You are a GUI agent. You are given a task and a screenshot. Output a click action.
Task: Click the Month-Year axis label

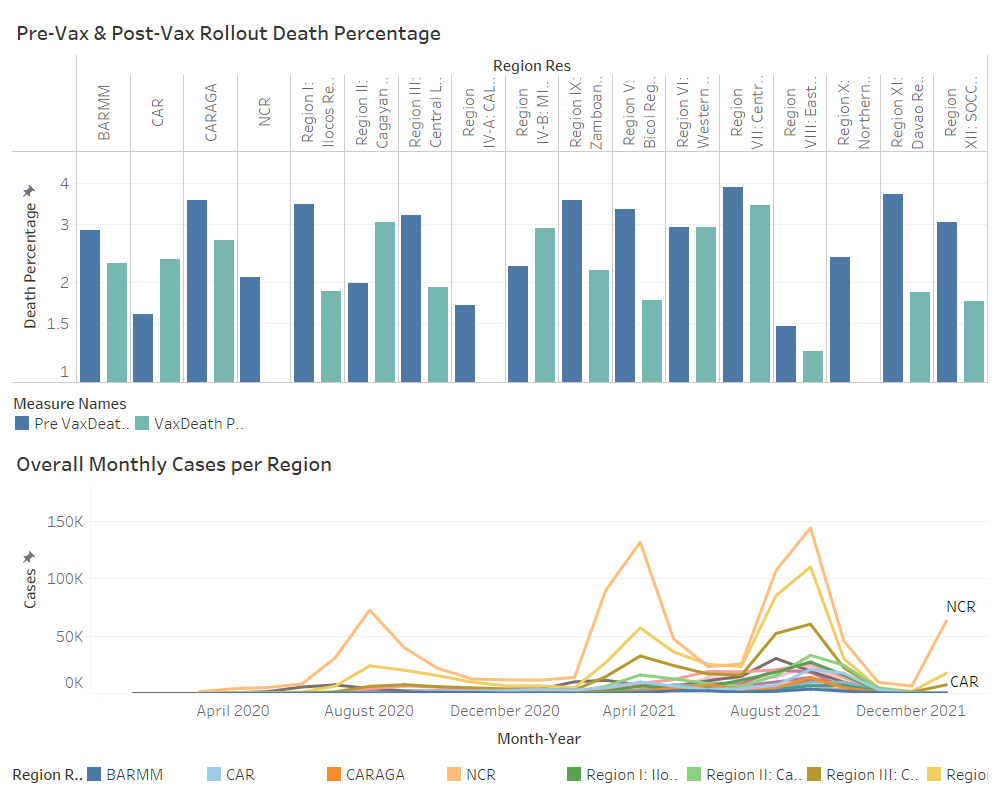click(541, 738)
